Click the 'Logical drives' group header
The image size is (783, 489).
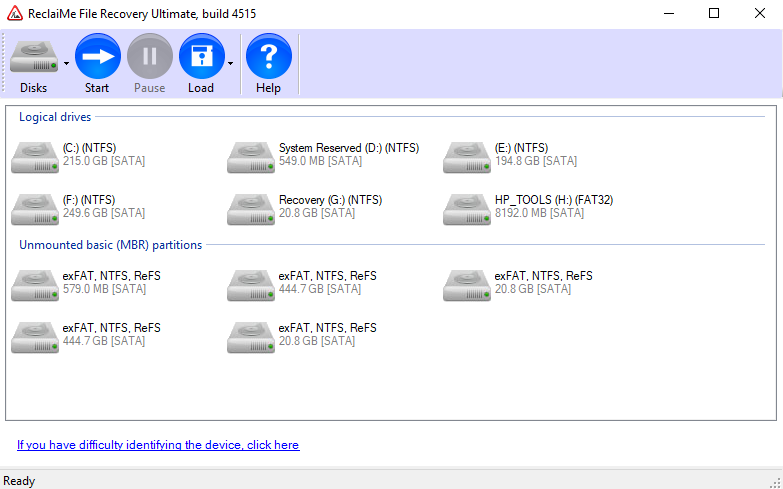pyautogui.click(x=55, y=117)
